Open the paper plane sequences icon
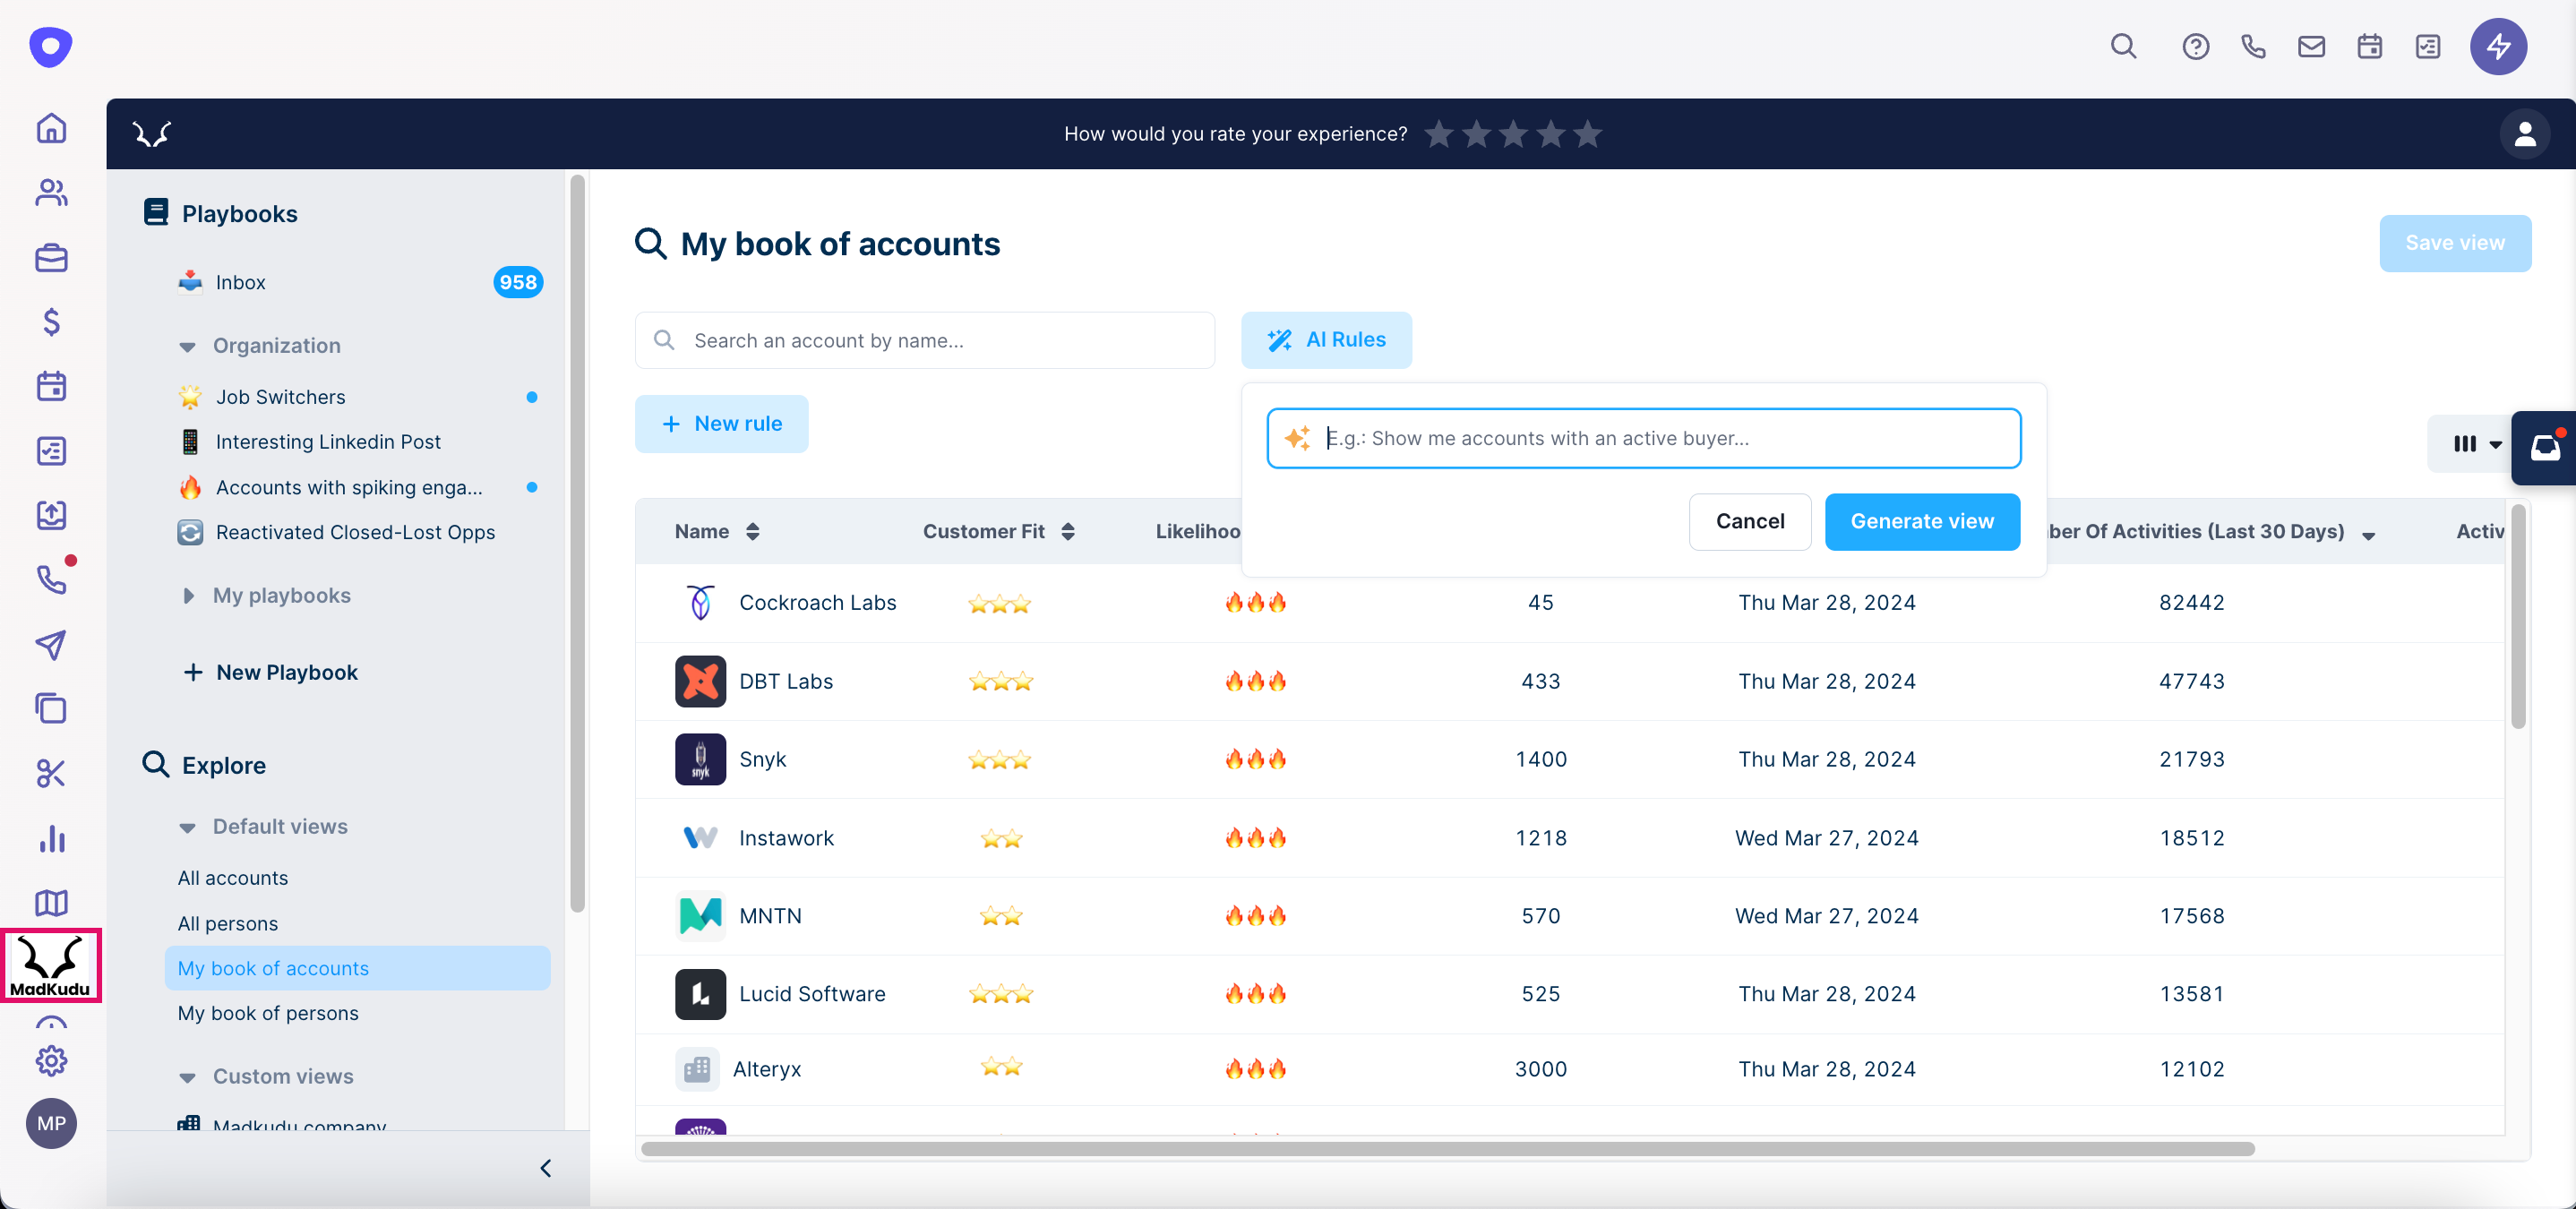This screenshot has height=1209, width=2576. pos(51,644)
